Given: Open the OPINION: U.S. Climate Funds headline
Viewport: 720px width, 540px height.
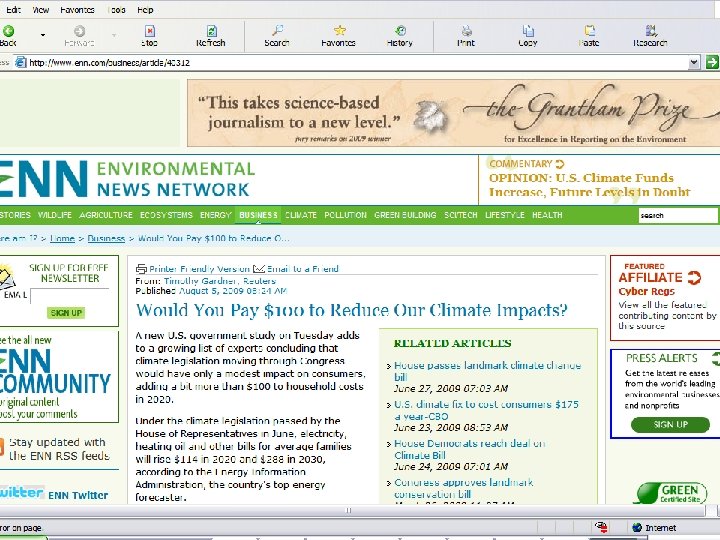Looking at the screenshot, I should click(589, 185).
